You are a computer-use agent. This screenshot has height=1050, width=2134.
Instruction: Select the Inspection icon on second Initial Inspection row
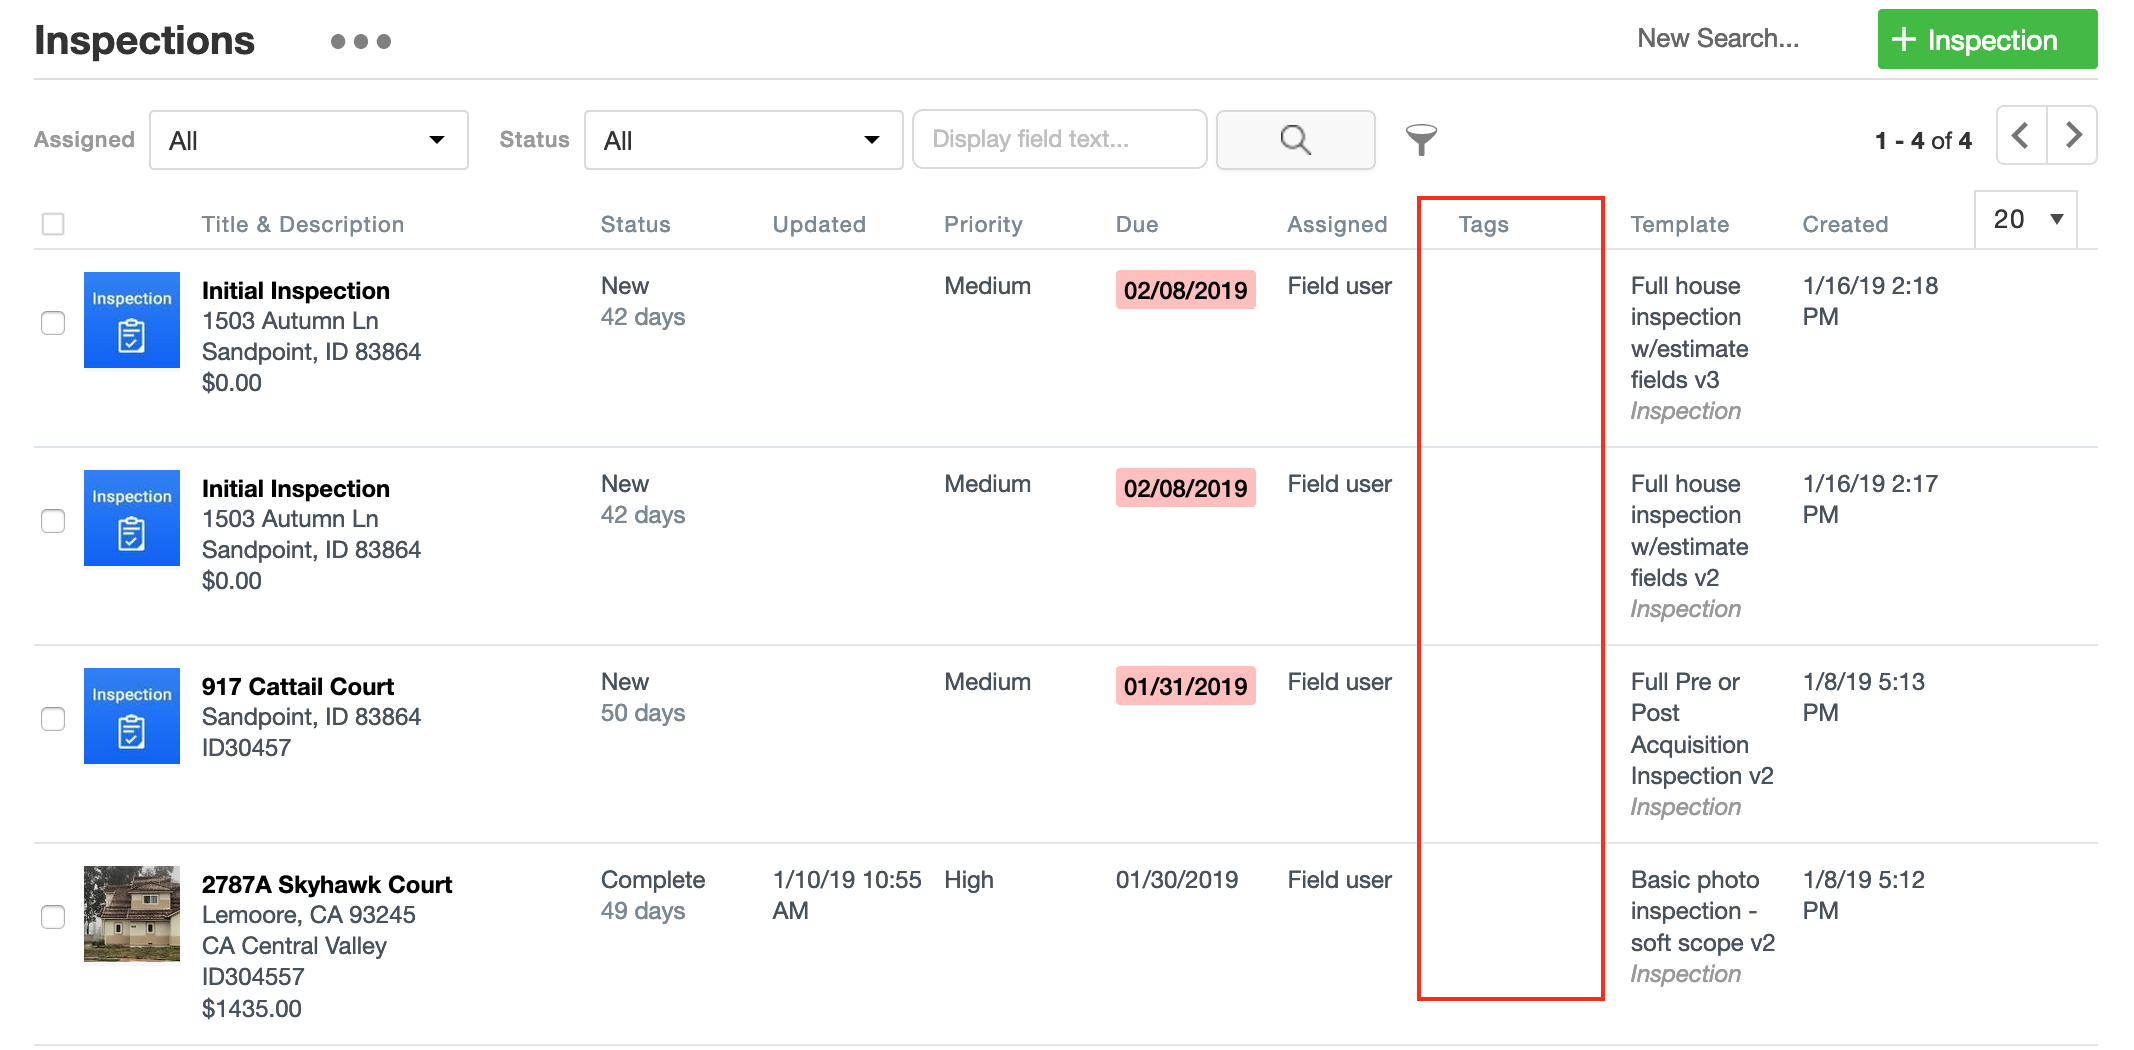point(131,518)
